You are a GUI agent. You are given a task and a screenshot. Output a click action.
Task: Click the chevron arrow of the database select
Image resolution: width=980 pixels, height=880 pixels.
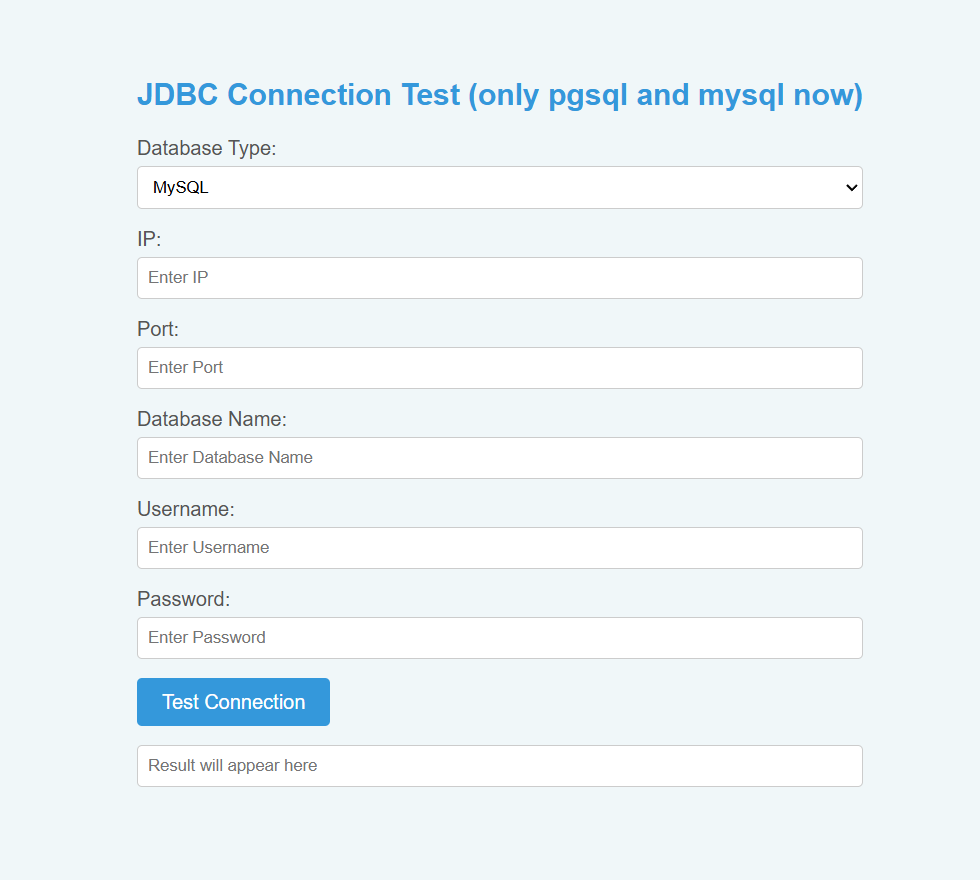tap(851, 188)
